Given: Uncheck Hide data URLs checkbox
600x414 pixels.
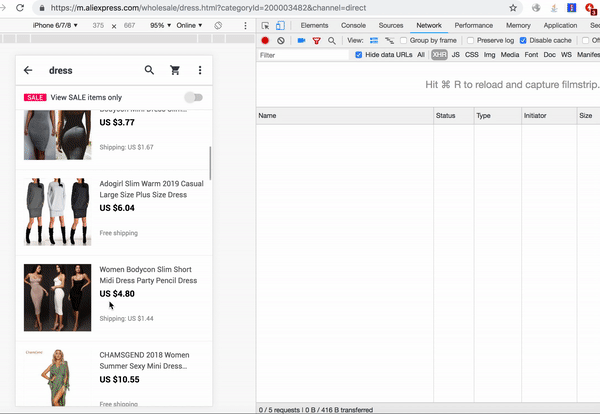Looking at the screenshot, I should click(359, 55).
